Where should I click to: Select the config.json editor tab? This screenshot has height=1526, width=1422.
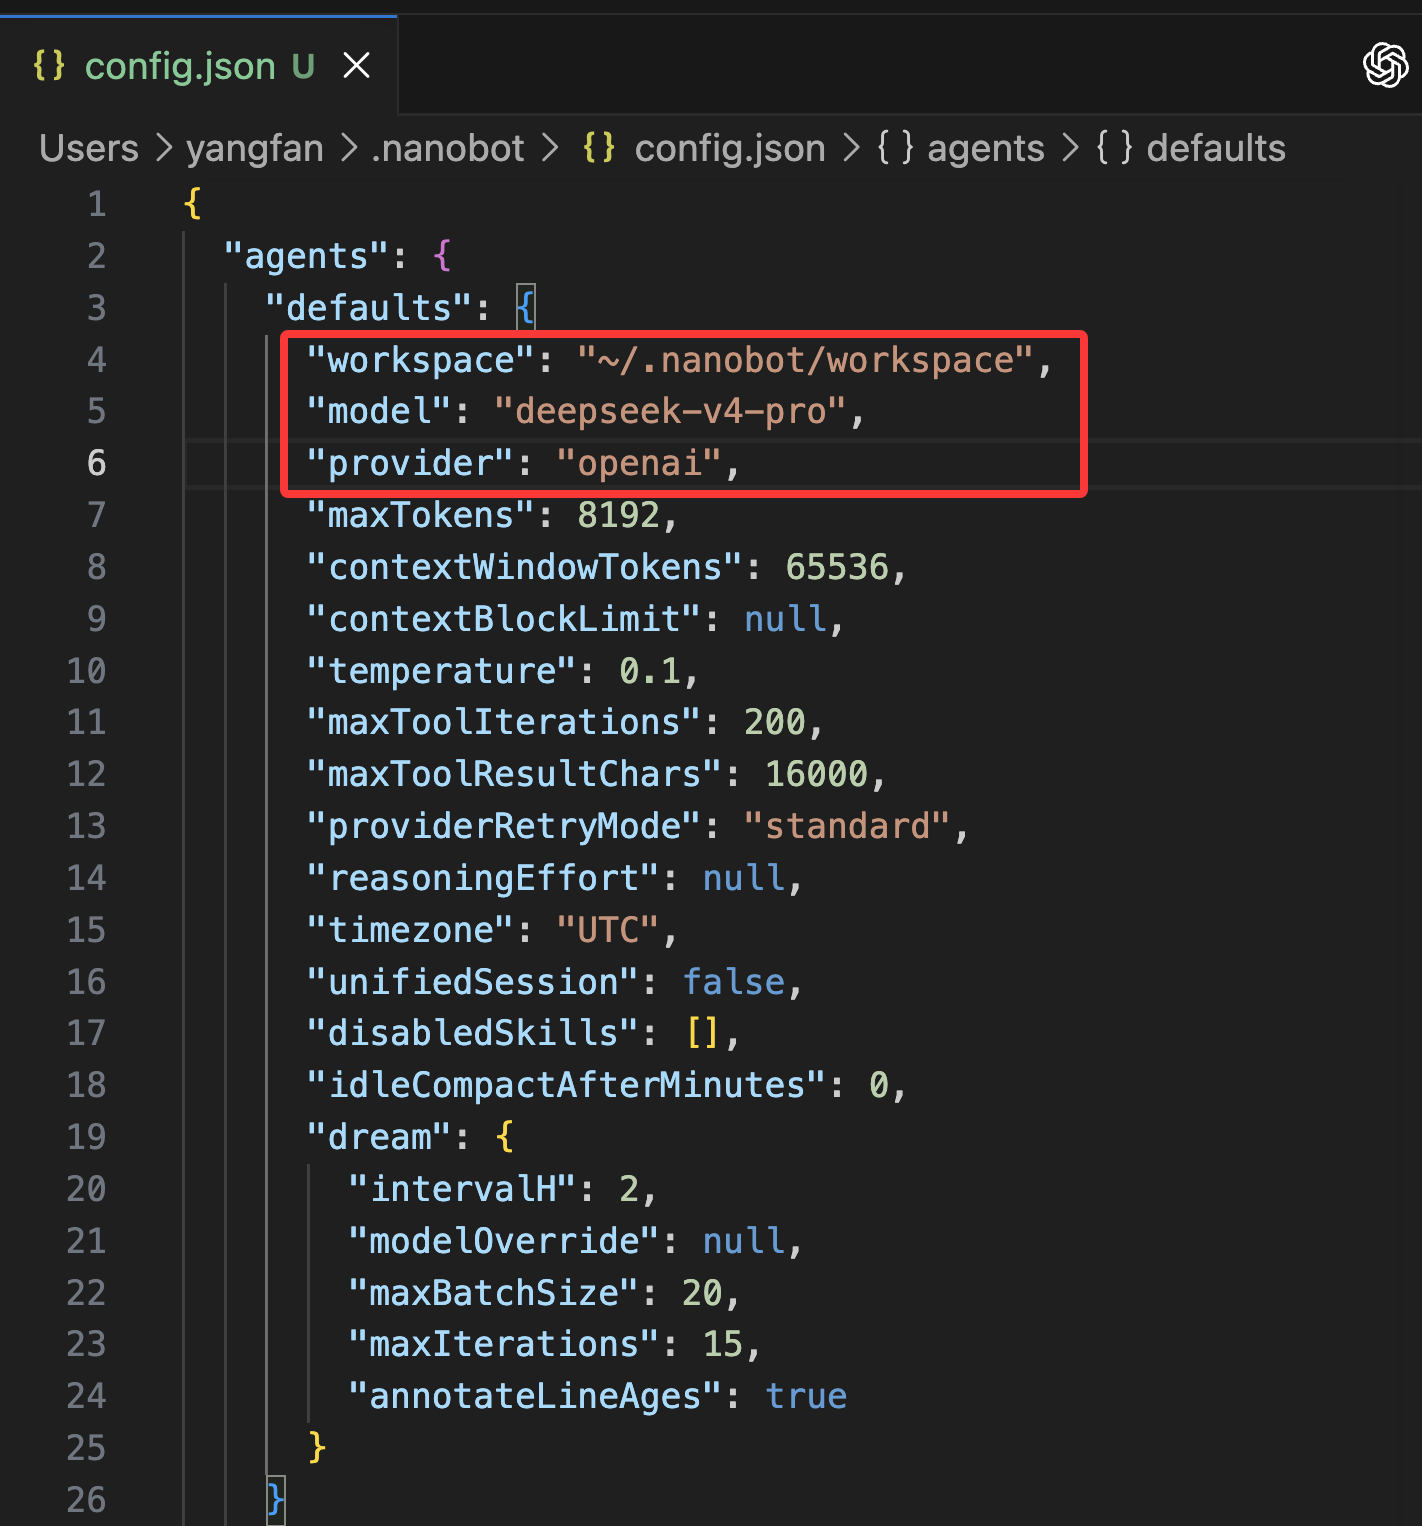199,66
